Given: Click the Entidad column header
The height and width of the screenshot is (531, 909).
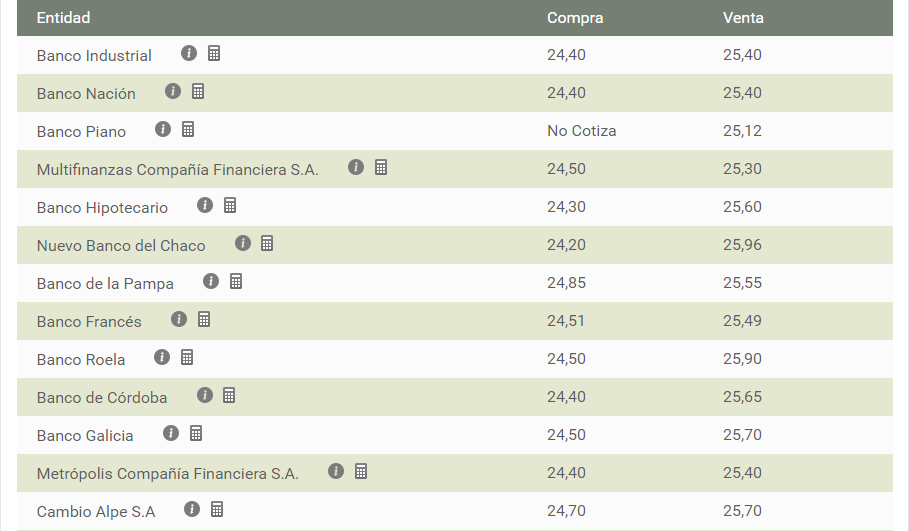Looking at the screenshot, I should 63,17.
